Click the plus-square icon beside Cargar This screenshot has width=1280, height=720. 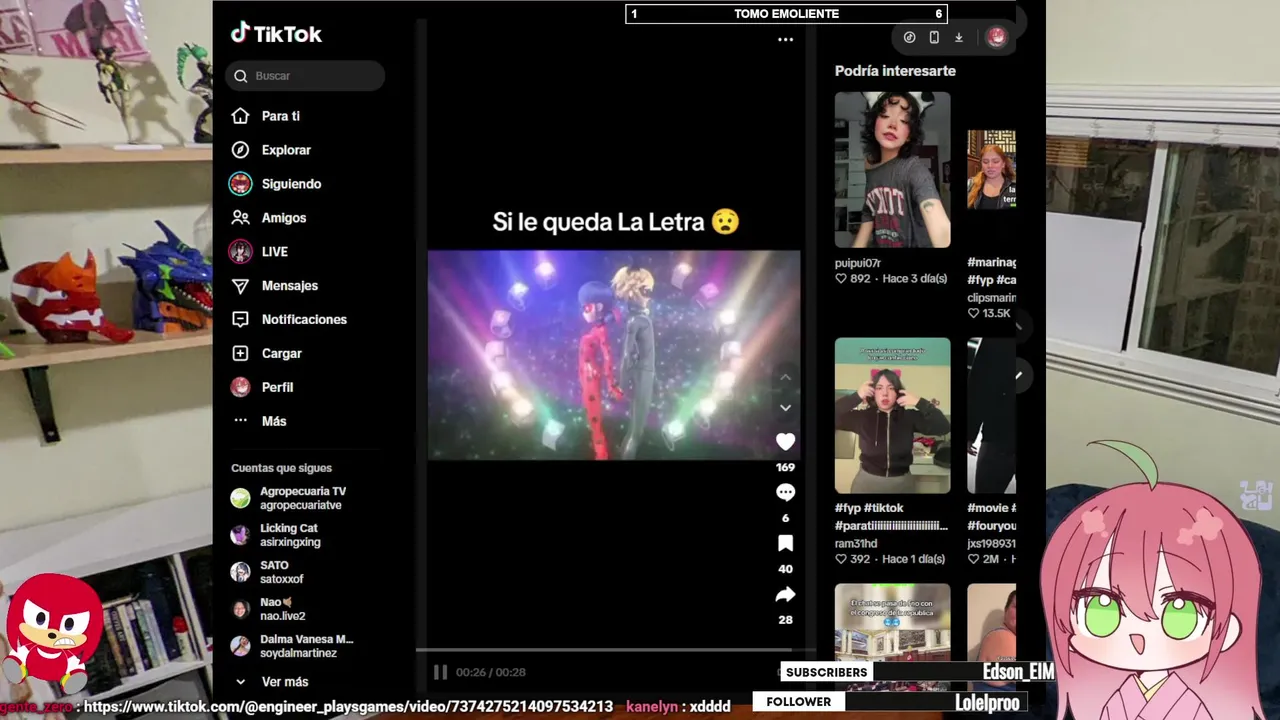[x=240, y=354]
